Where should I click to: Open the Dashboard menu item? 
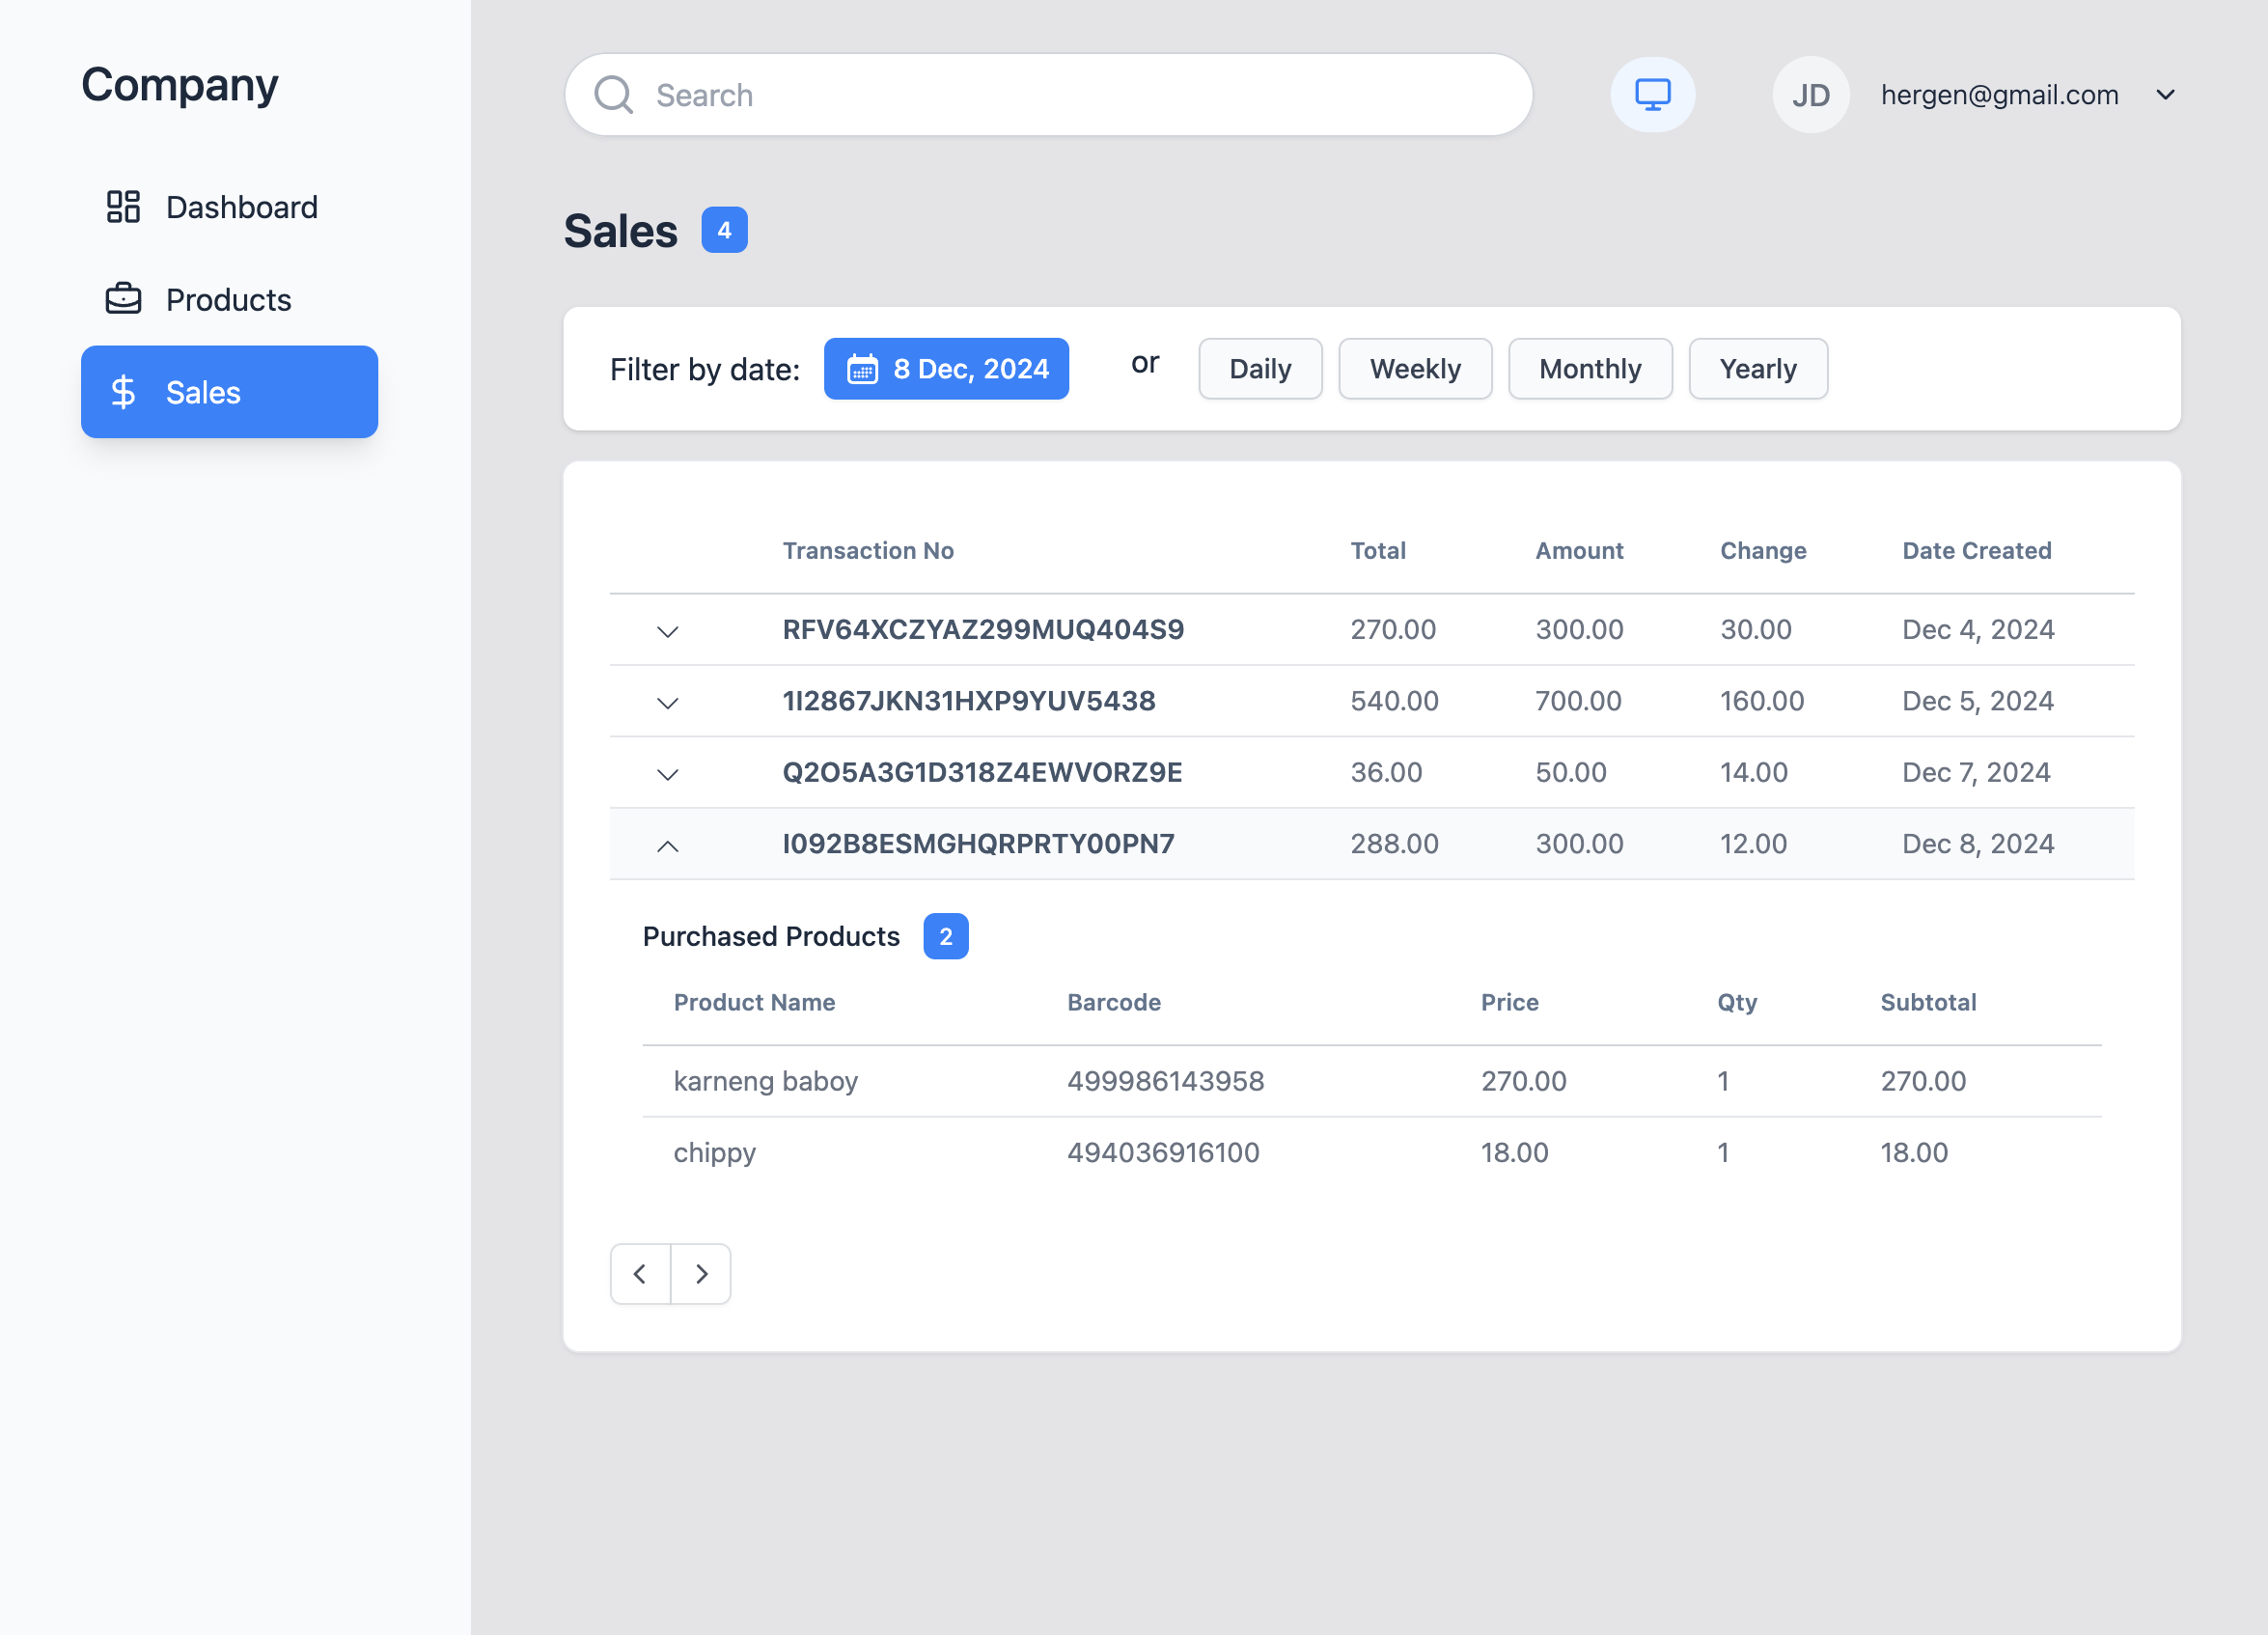[x=229, y=207]
